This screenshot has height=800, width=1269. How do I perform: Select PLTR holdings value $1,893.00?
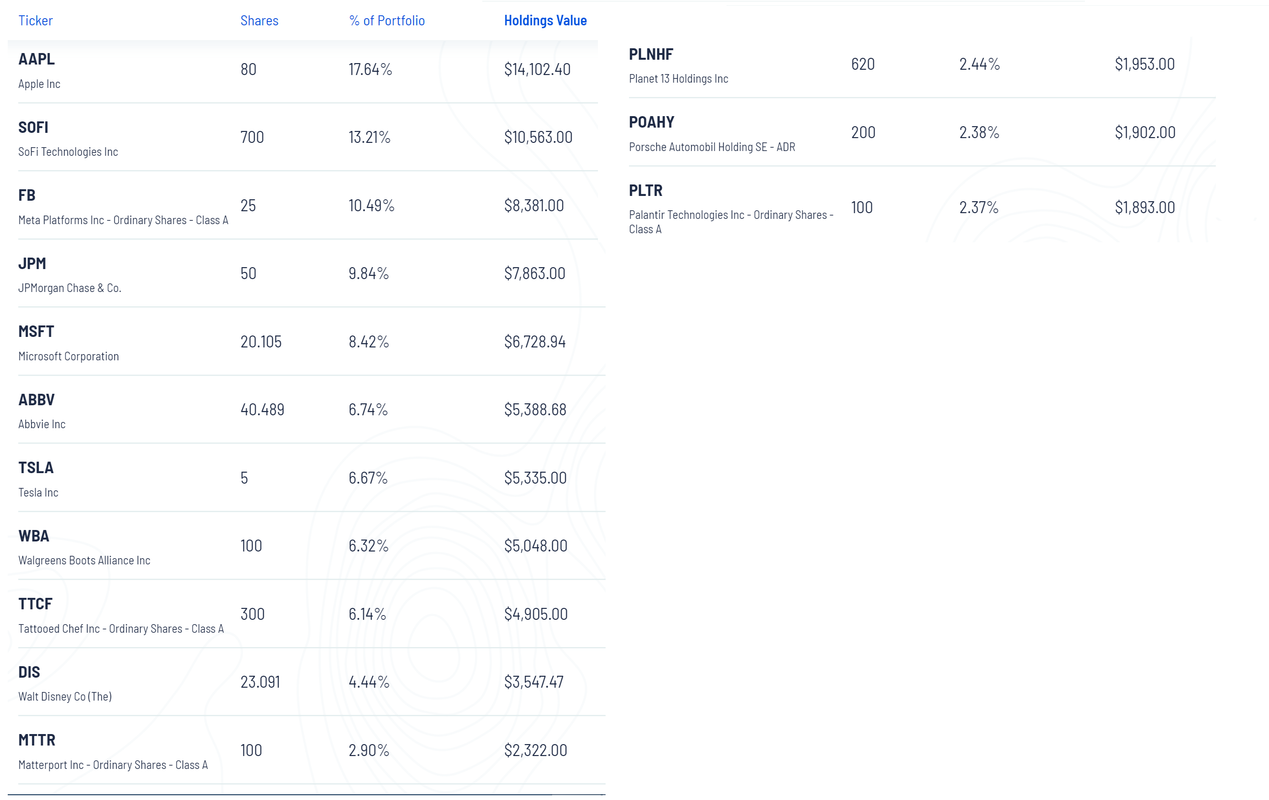click(x=1145, y=207)
